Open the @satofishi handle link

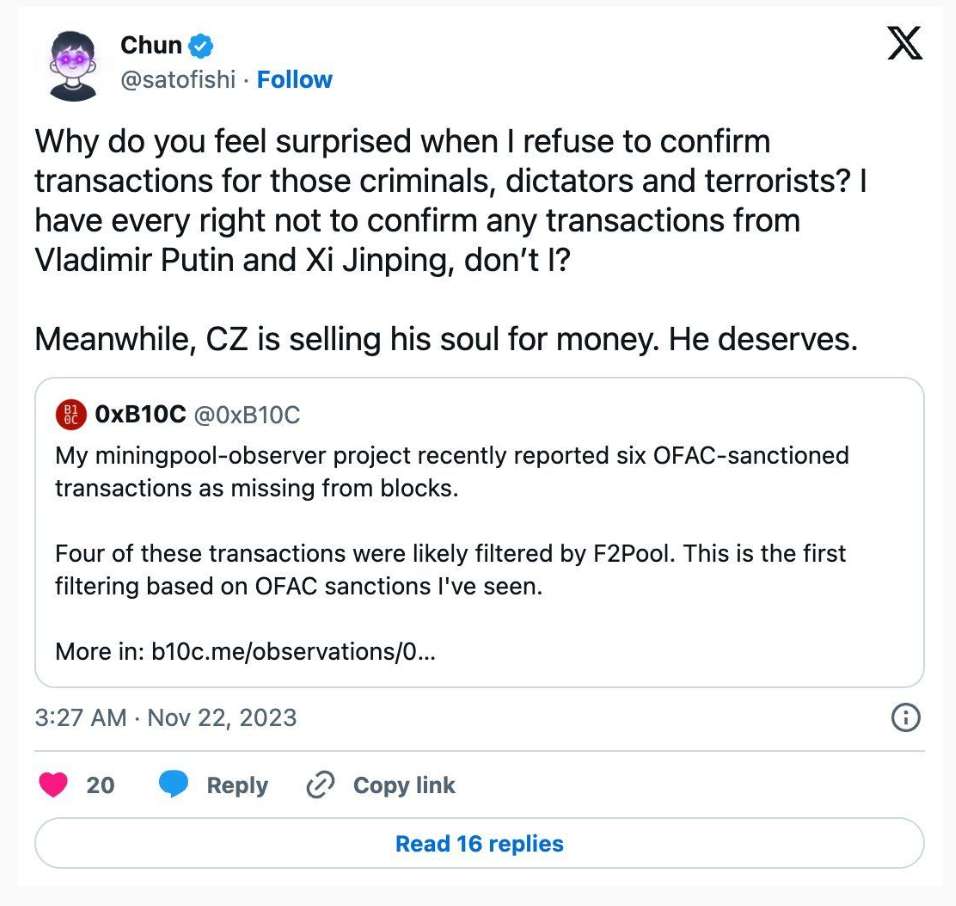click(178, 80)
